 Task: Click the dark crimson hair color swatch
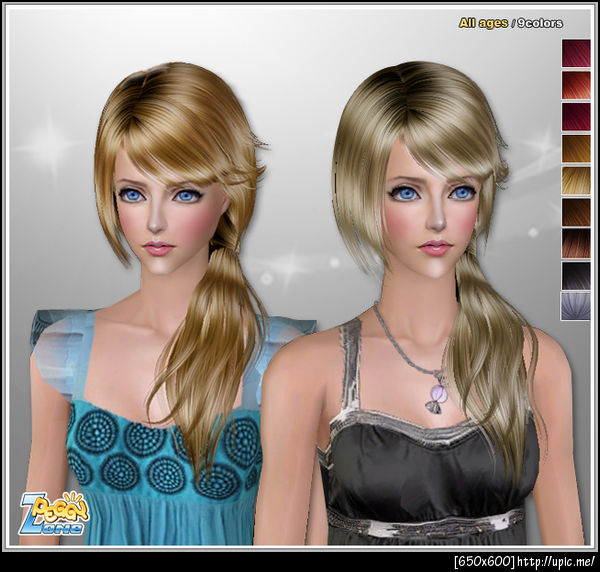point(576,53)
